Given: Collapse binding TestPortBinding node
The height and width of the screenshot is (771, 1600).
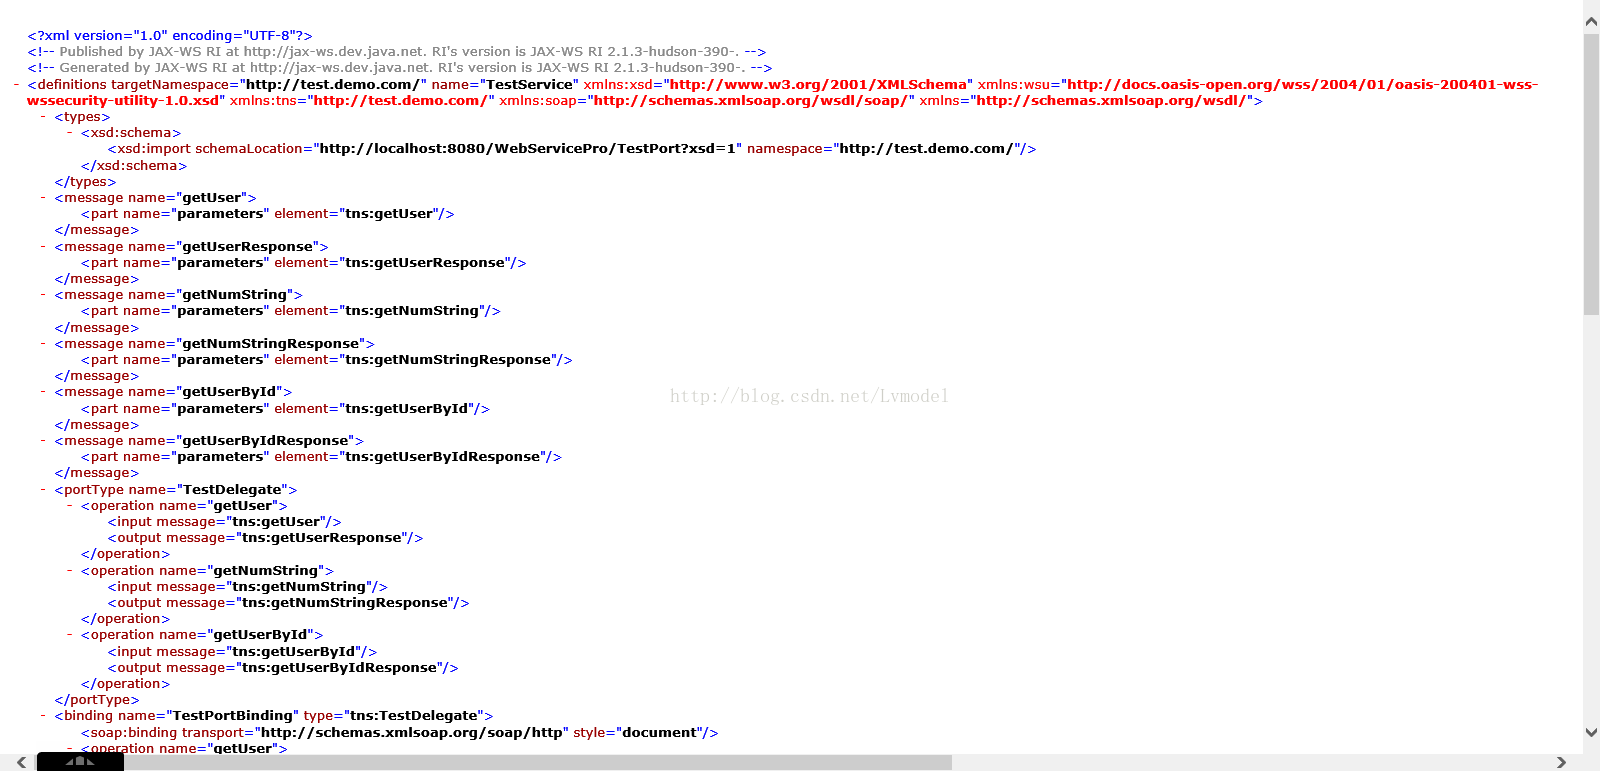Looking at the screenshot, I should 44,716.
